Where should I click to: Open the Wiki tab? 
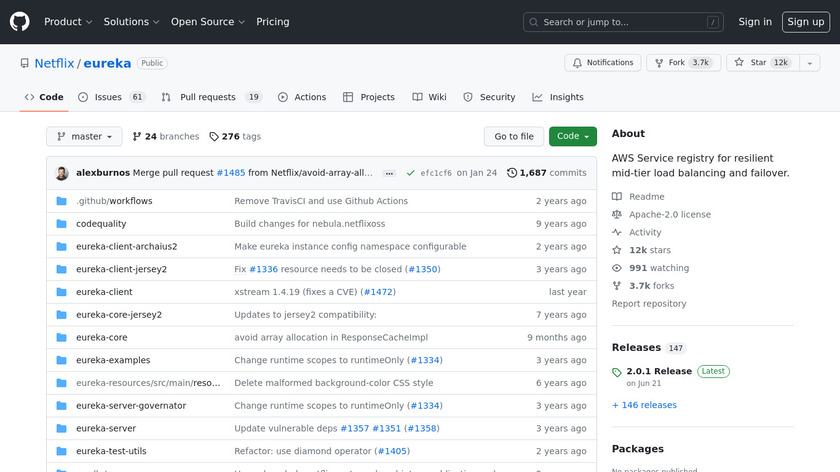[430, 97]
